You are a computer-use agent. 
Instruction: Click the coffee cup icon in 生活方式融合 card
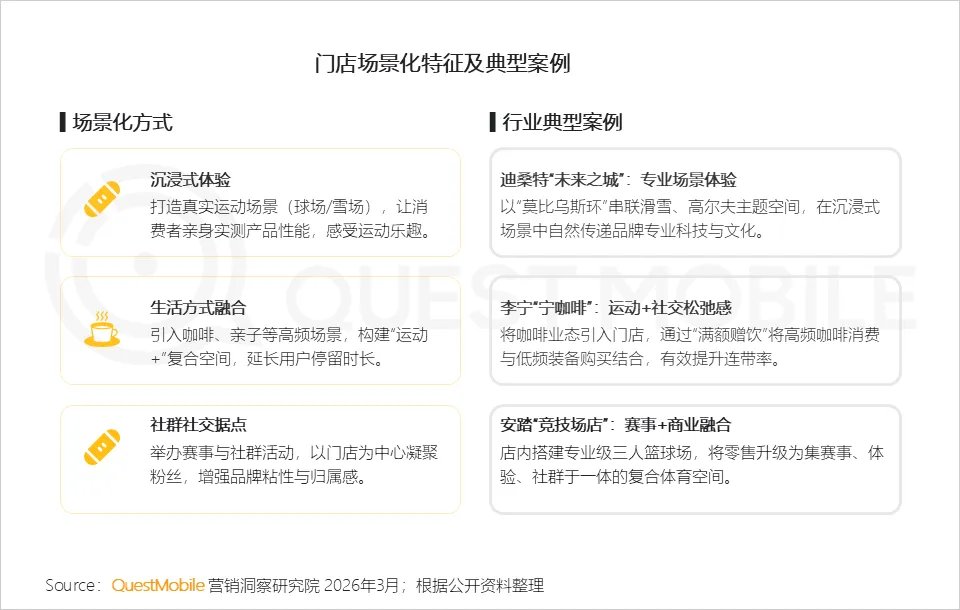pos(101,328)
